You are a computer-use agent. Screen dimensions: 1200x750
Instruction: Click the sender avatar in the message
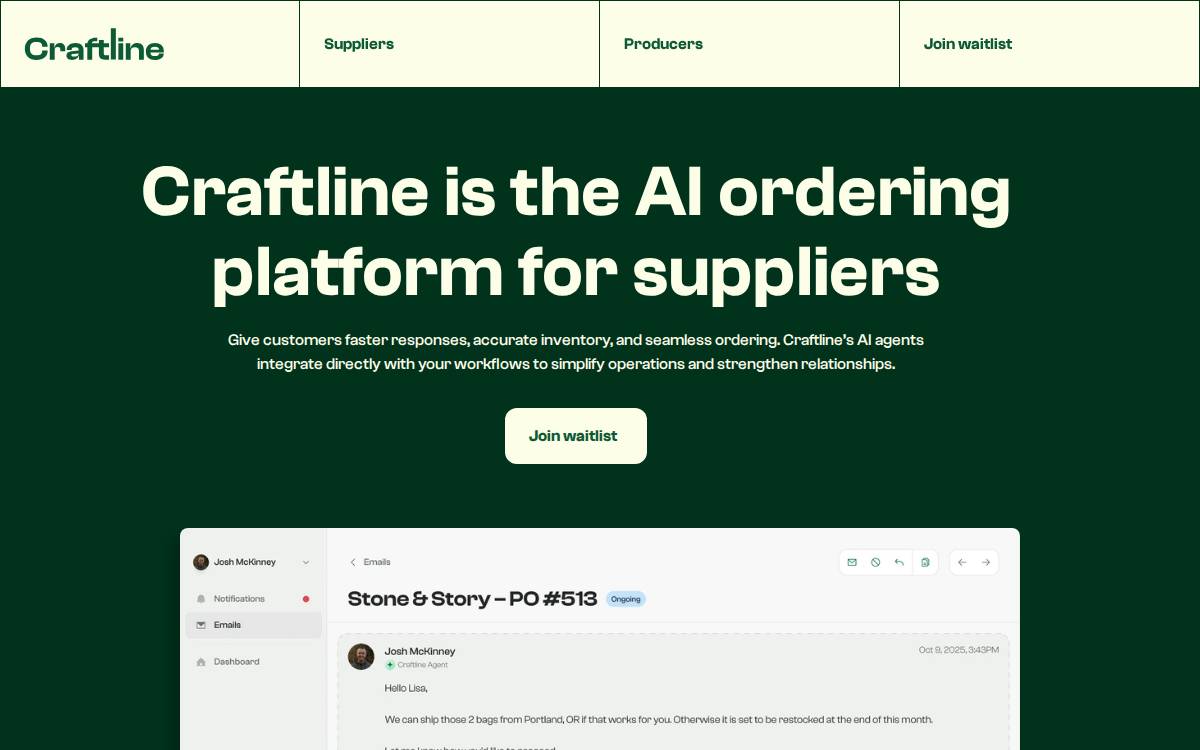(x=361, y=657)
